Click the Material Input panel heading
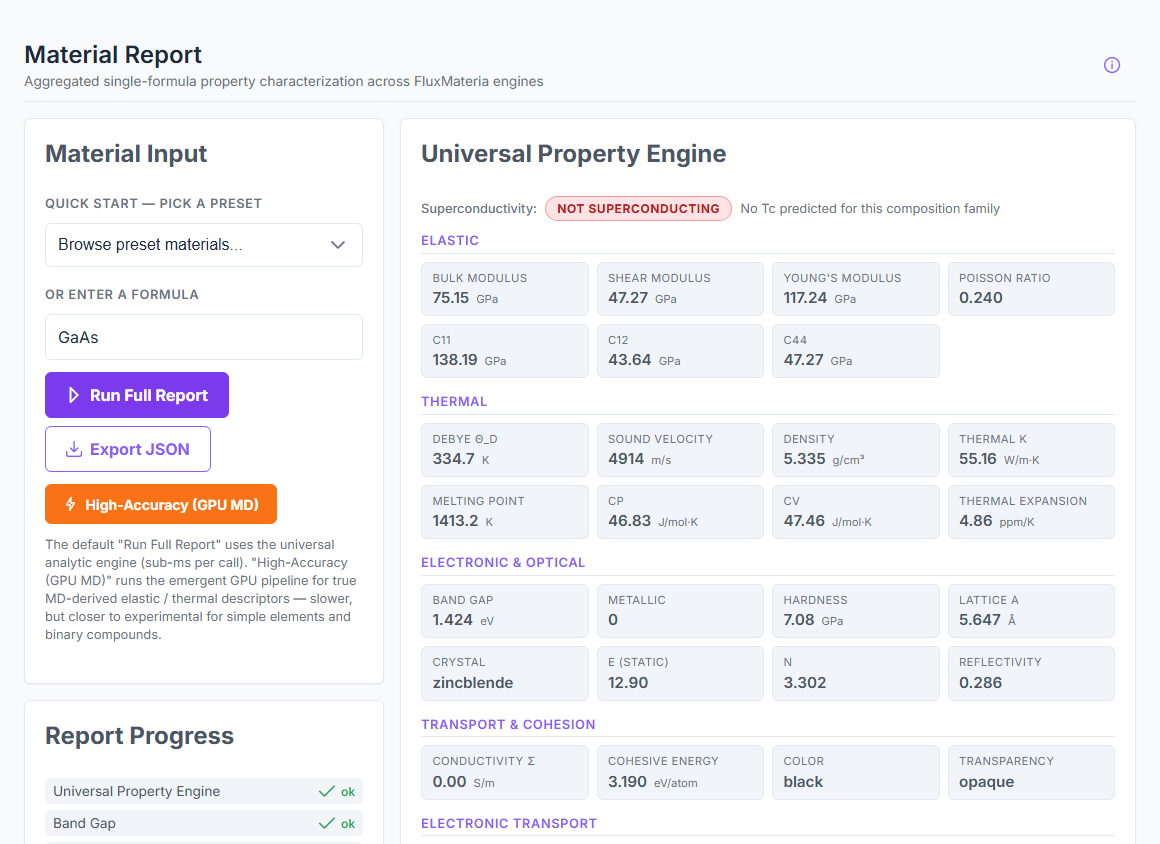 coord(126,154)
